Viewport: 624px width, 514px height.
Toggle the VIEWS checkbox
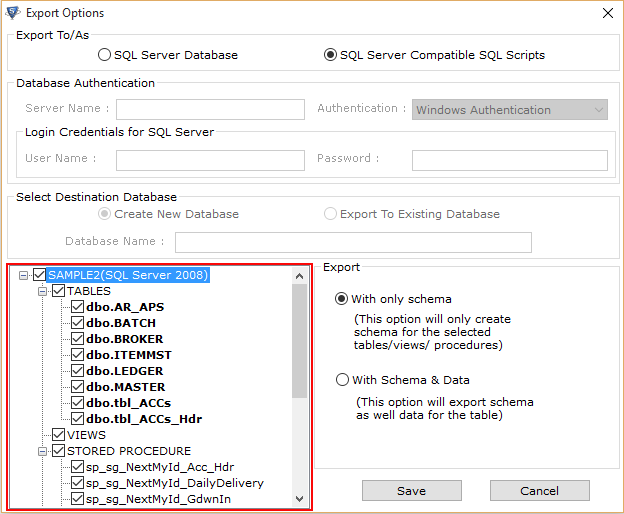(58, 435)
